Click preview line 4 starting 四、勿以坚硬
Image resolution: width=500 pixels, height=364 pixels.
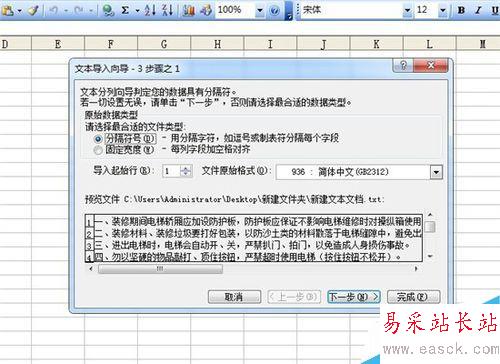tap(247, 256)
